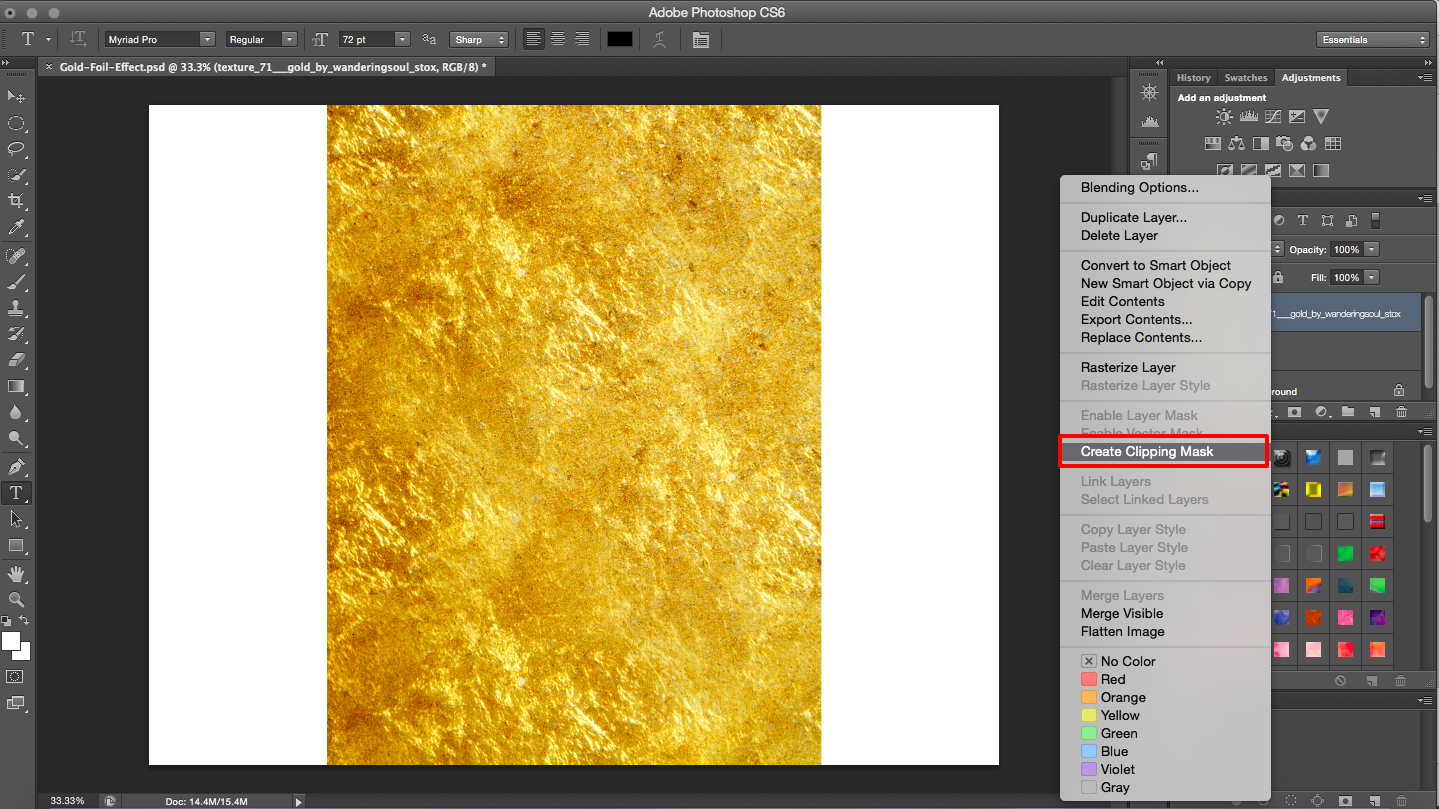Close the Gold-Foil-Effect.psd document tab

(49, 67)
